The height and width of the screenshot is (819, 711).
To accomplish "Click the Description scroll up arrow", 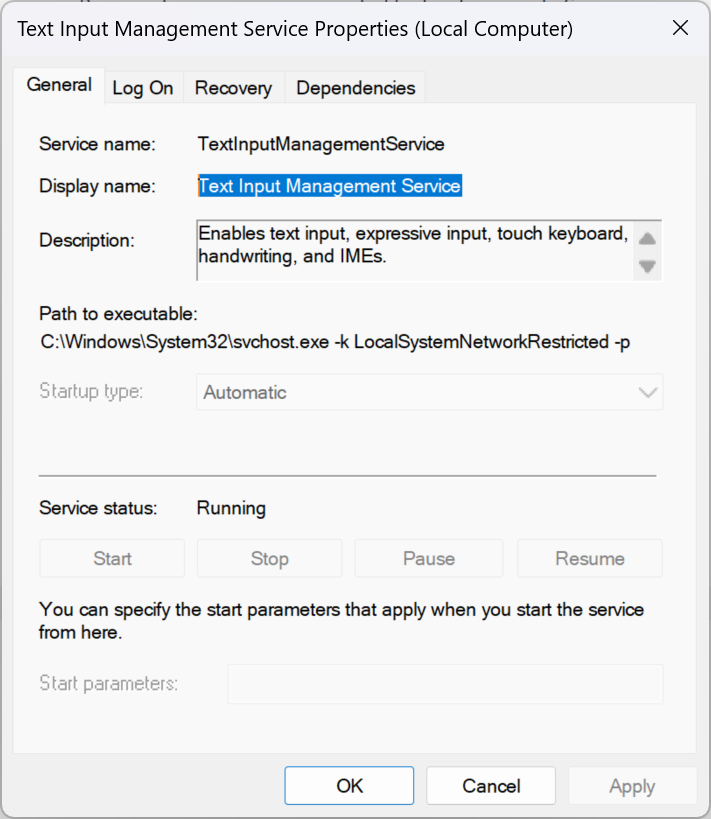I will (647, 238).
